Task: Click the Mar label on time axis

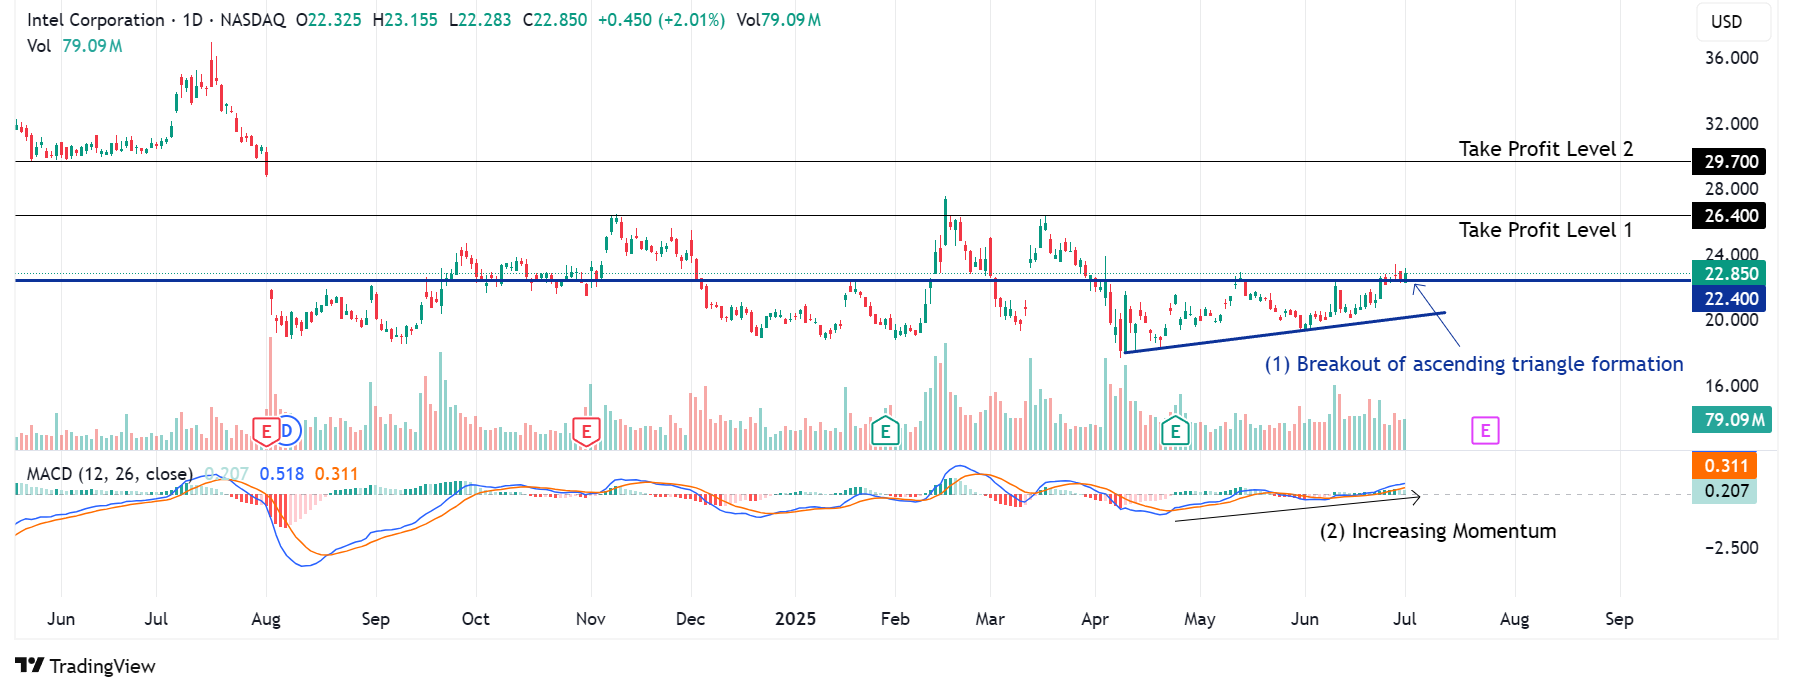Action: pyautogui.click(x=990, y=619)
